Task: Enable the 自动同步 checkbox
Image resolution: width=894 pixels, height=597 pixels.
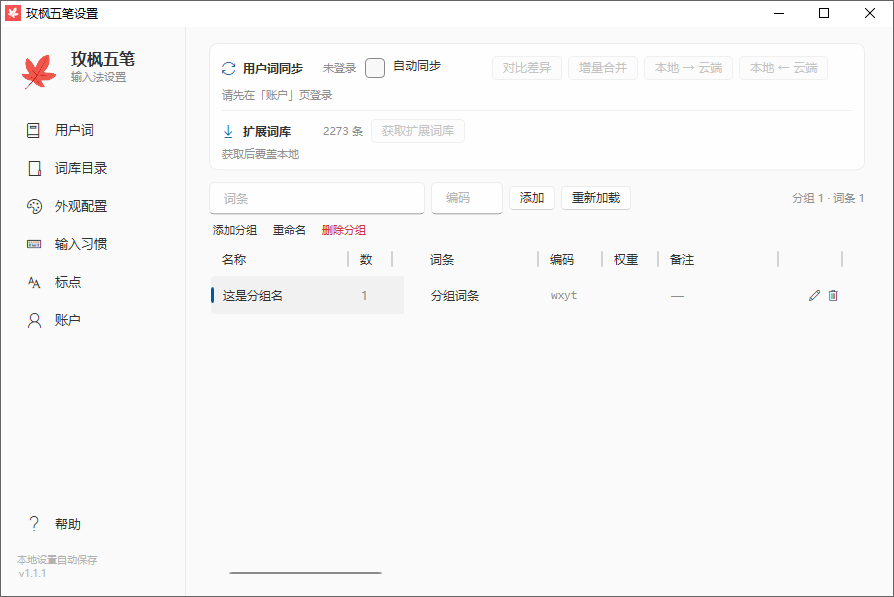Action: tap(375, 68)
